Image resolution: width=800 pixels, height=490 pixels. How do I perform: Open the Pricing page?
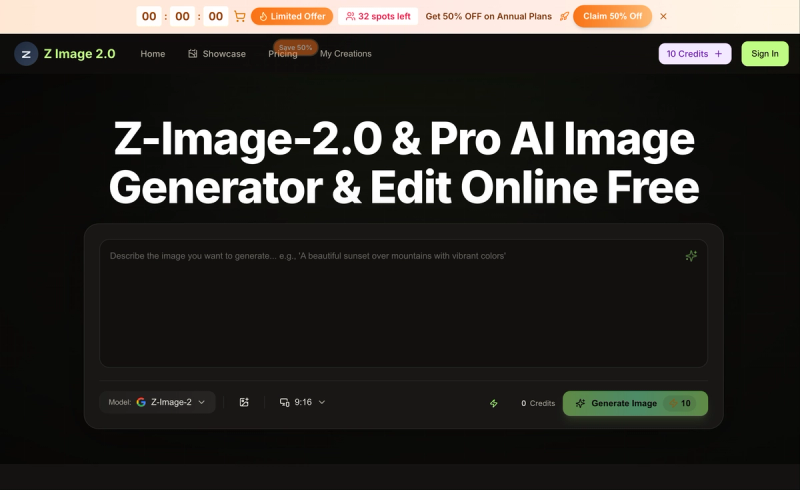pos(283,55)
